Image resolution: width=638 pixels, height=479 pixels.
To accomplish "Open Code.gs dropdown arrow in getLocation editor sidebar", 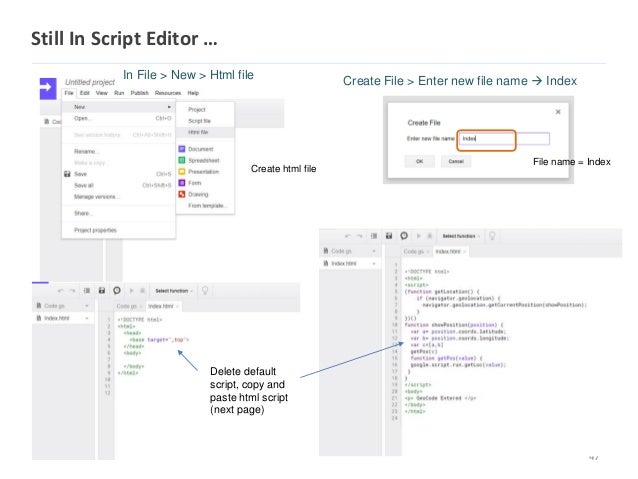I will click(x=374, y=251).
